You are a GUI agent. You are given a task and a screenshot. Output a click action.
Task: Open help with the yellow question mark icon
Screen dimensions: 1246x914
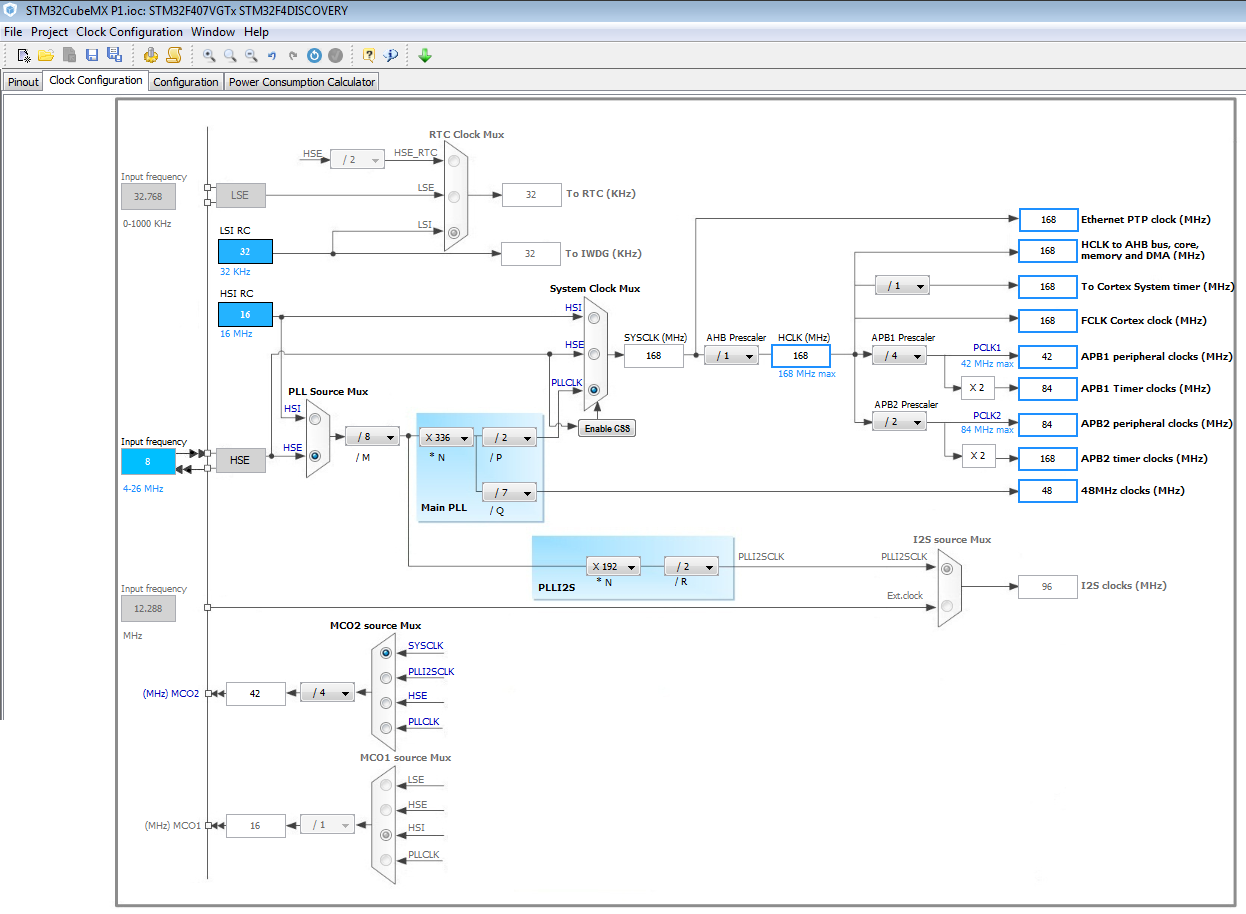tap(369, 56)
